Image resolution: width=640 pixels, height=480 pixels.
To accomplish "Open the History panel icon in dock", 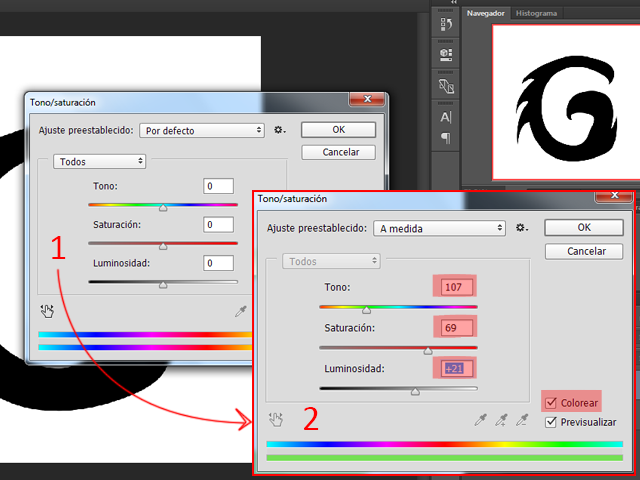I will click(446, 24).
